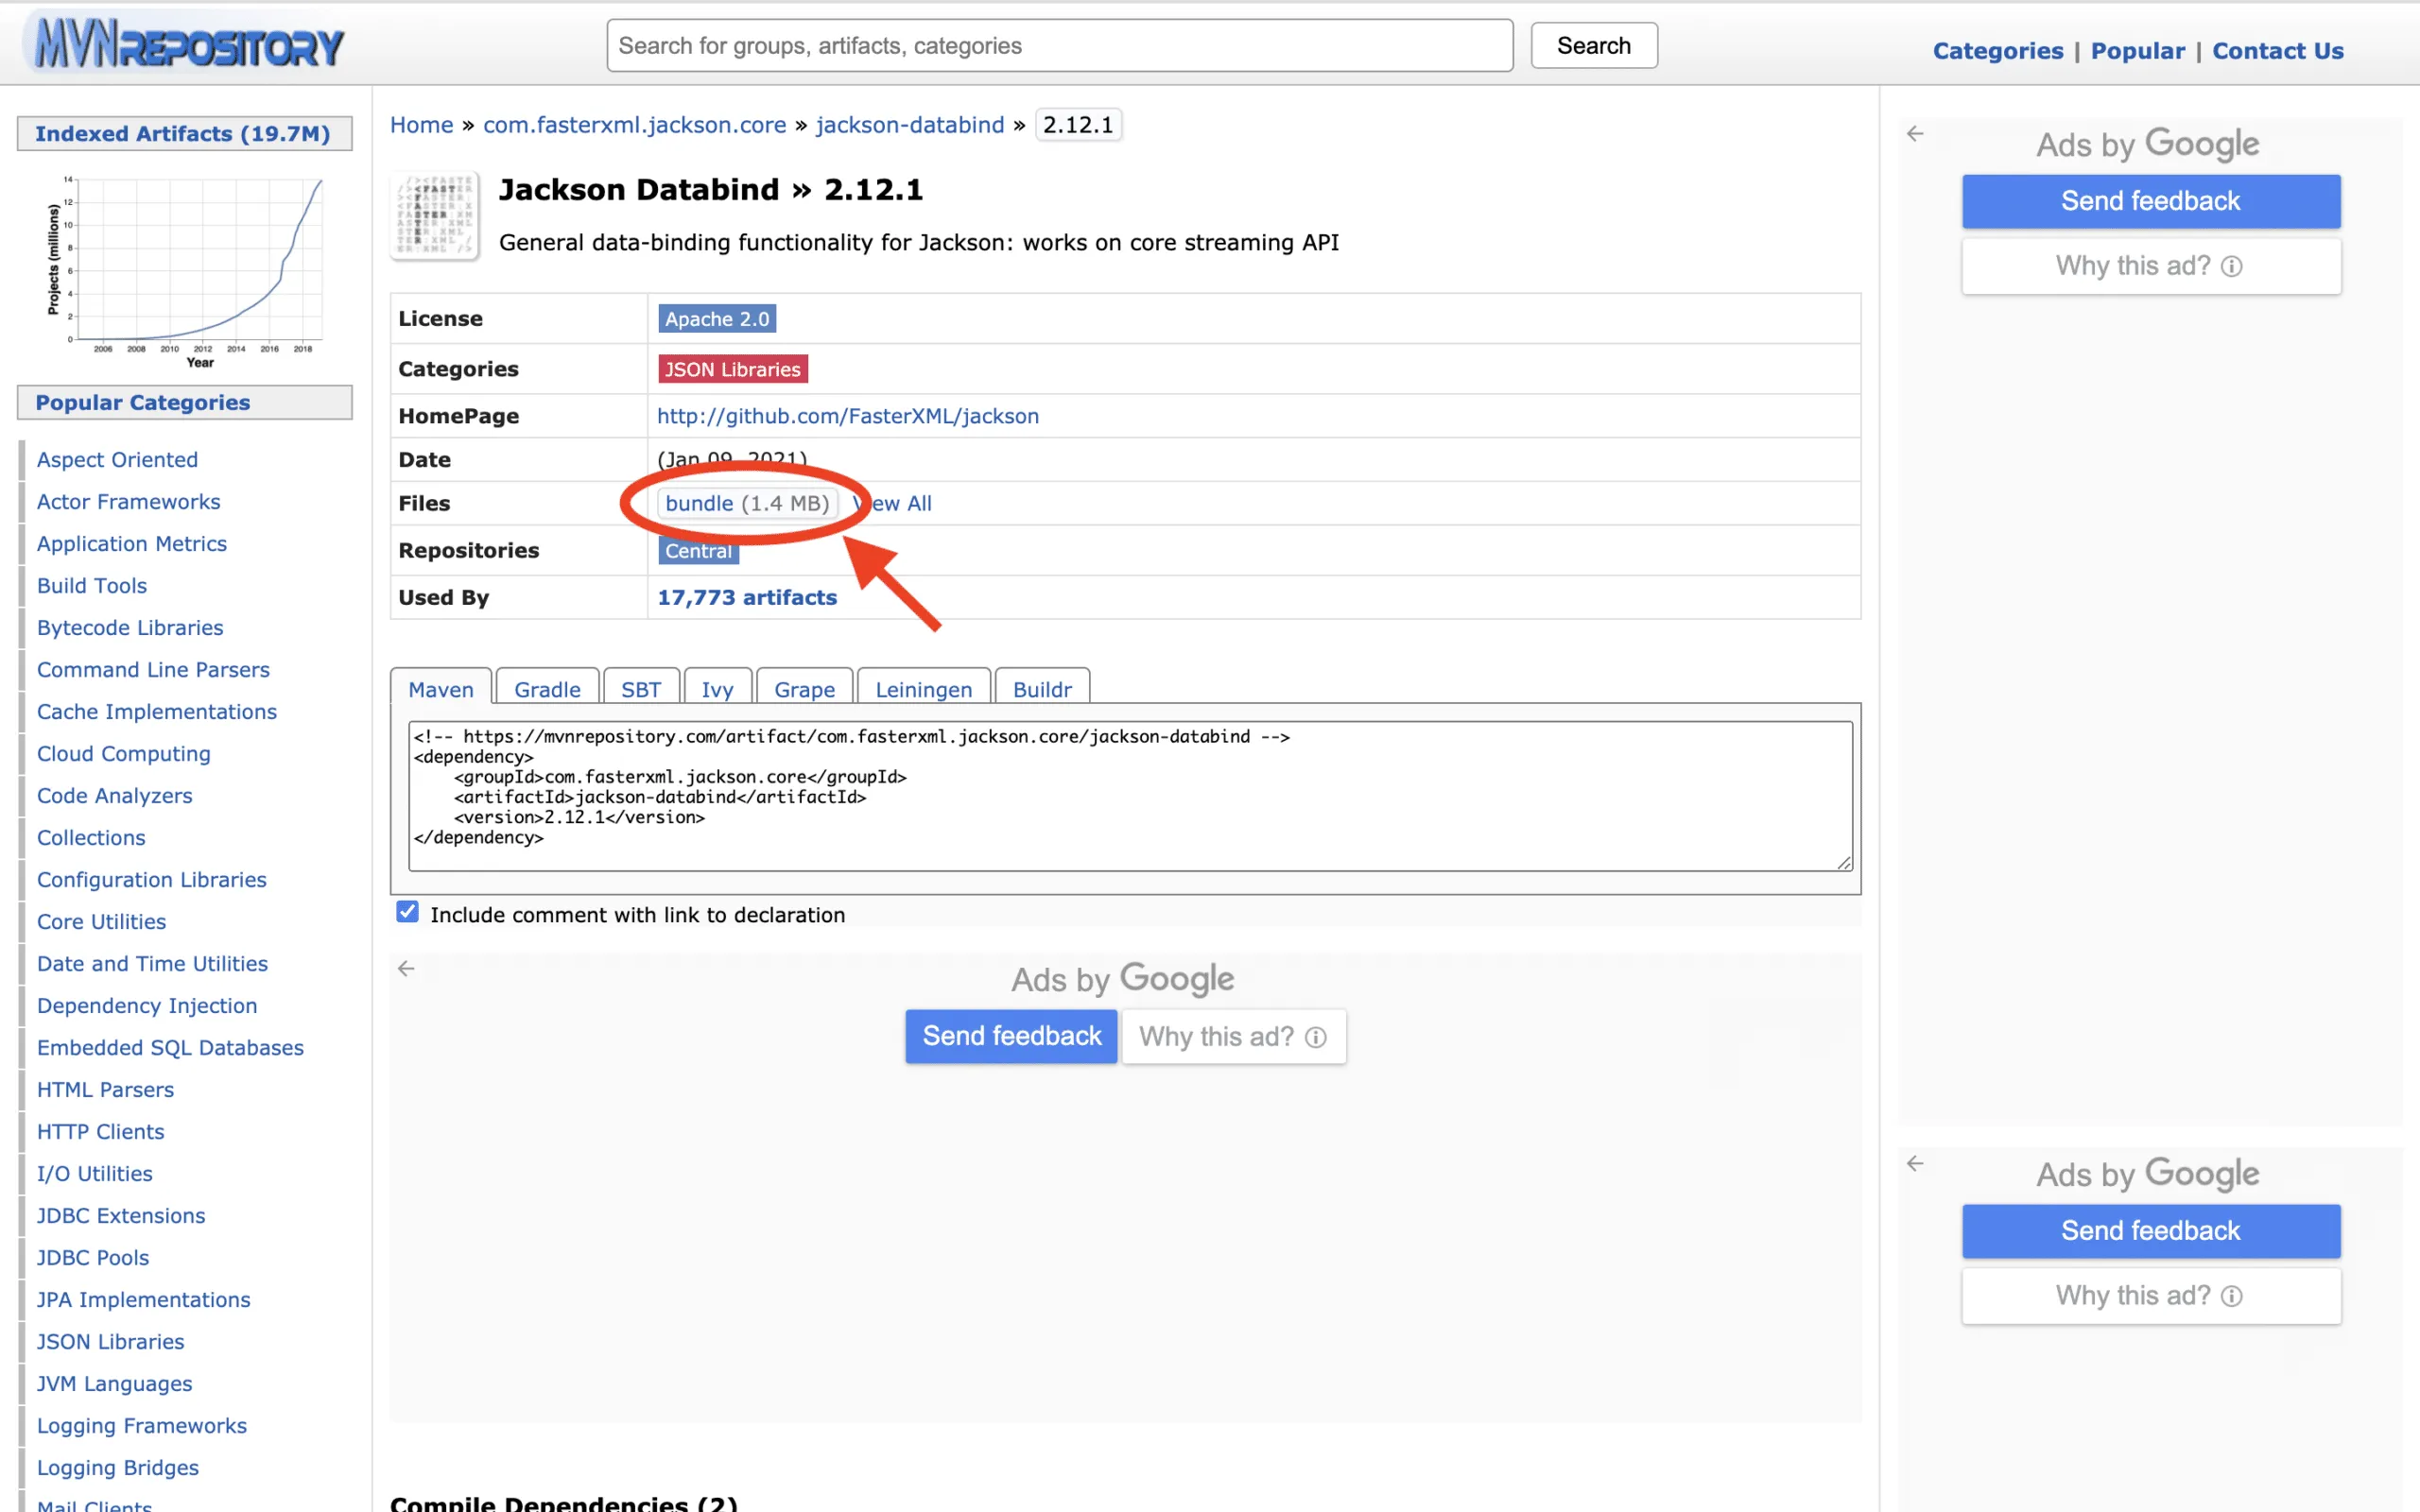Open Date and Time Utilities category
Viewport: 2420px width, 1512px height.
coord(152,964)
